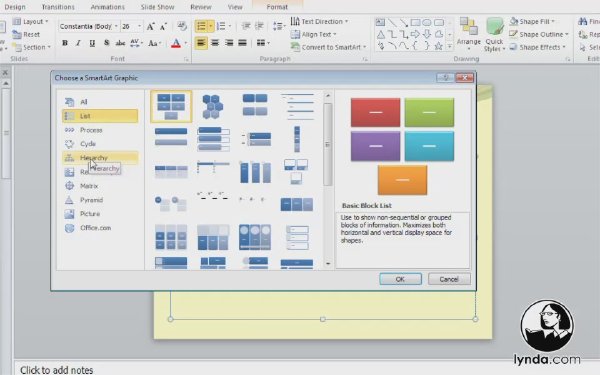Choose the Cycle SmartArt category
Image resolution: width=600 pixels, height=375 pixels.
[100, 144]
